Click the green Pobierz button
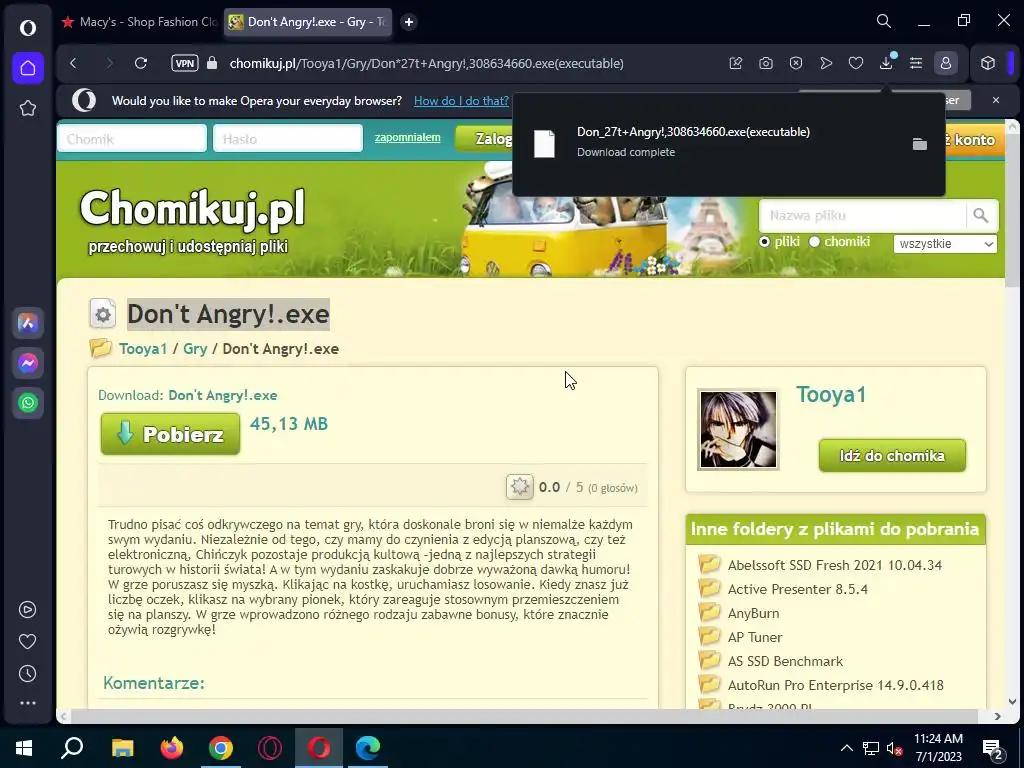 170,434
